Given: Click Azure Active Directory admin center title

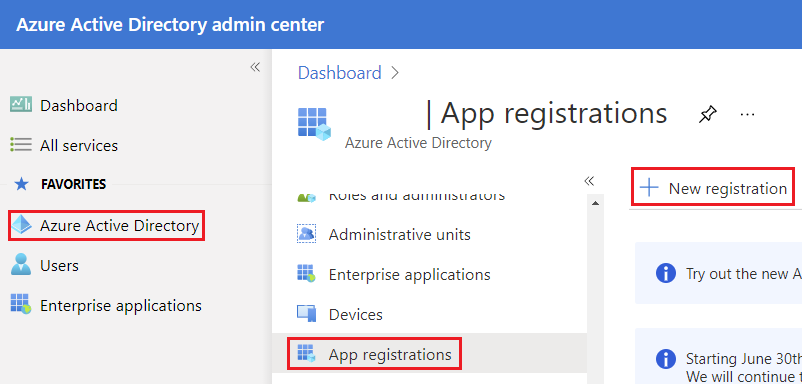Looking at the screenshot, I should (x=170, y=25).
